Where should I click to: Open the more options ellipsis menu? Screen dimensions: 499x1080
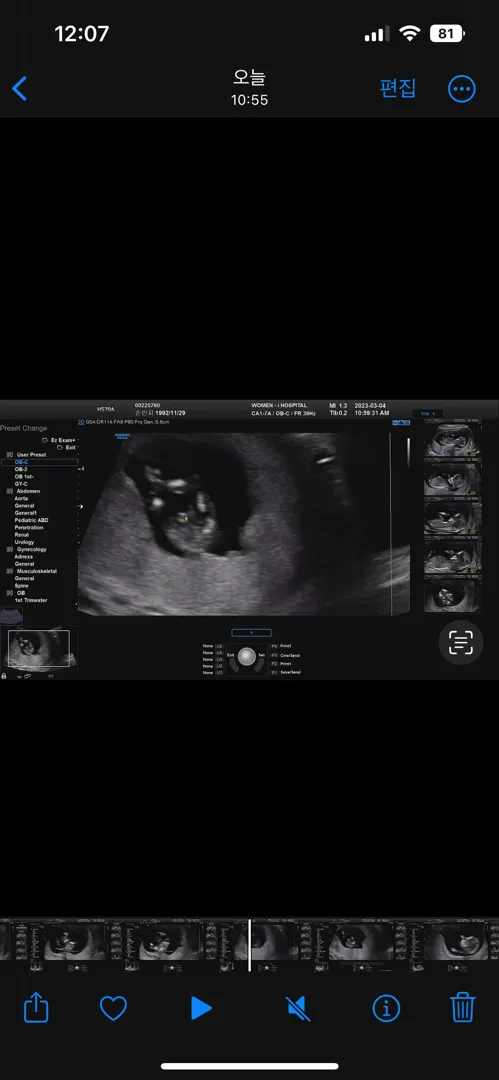462,89
